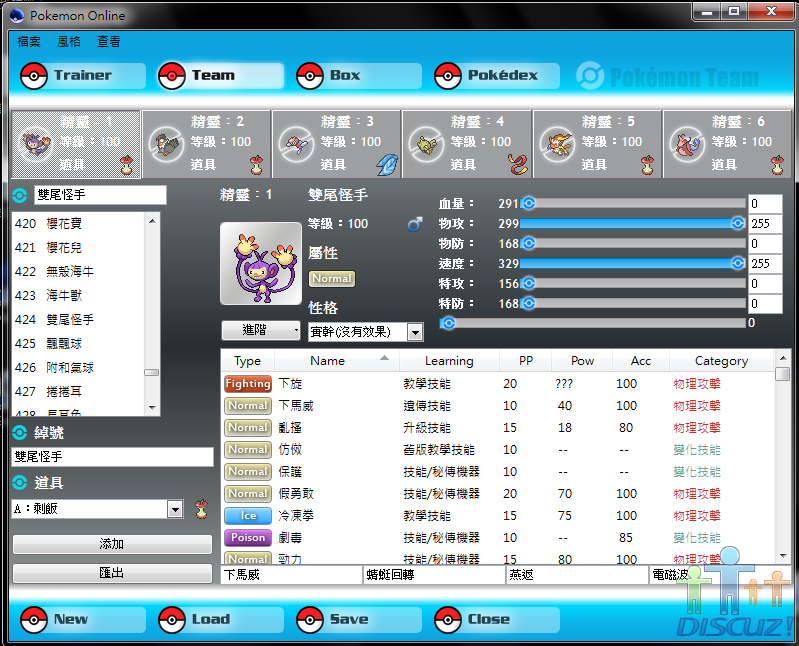The image size is (799, 646).
Task: Click the 物攻 EV value field 255
Action: click(765, 224)
